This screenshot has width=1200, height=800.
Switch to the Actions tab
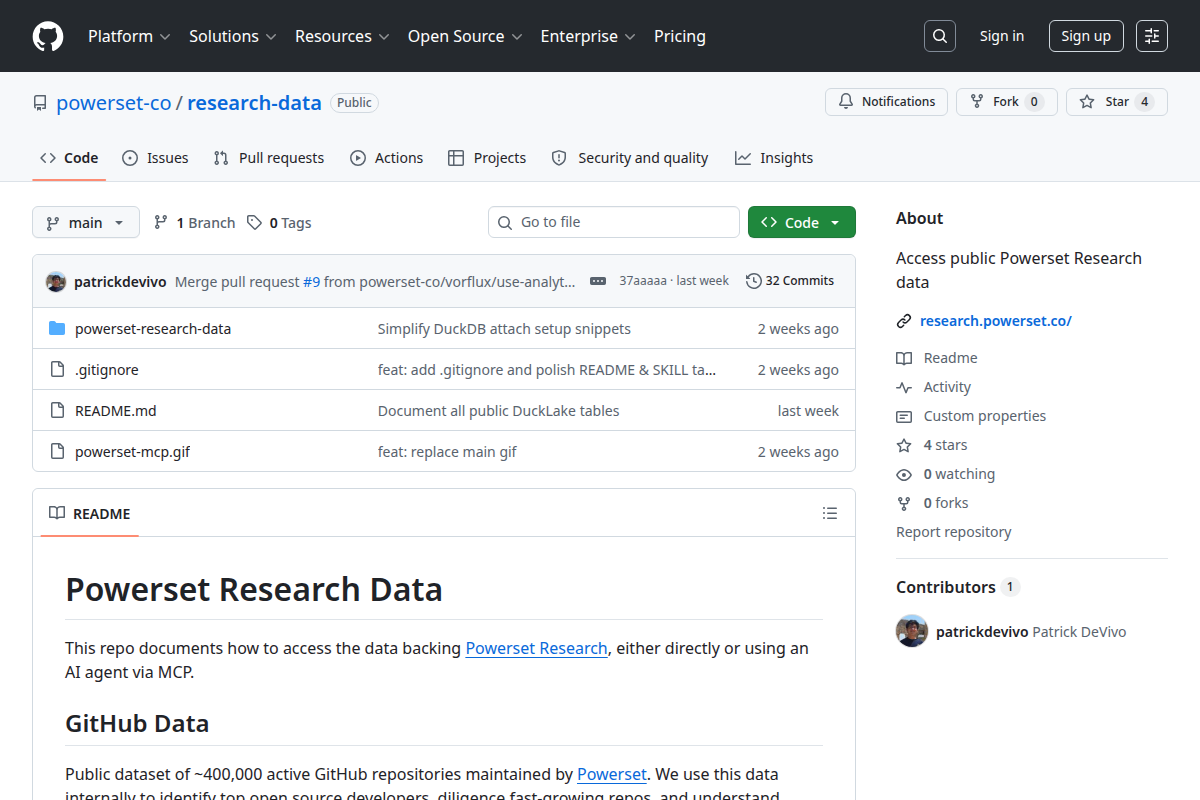[387, 158]
